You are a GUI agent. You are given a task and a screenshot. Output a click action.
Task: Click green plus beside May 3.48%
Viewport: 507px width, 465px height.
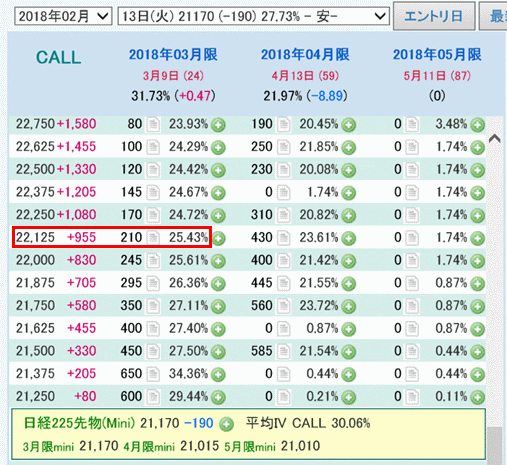pos(478,125)
